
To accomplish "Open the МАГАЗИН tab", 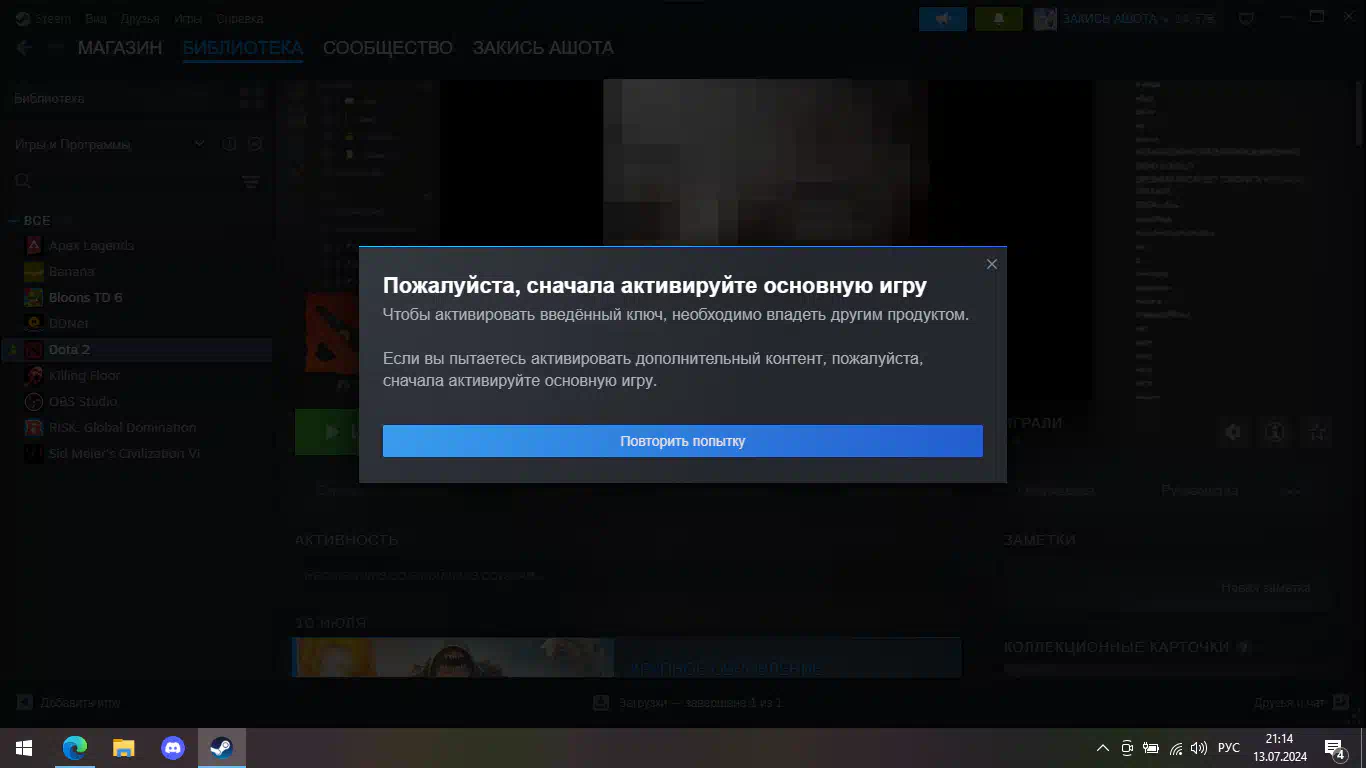I will click(120, 48).
